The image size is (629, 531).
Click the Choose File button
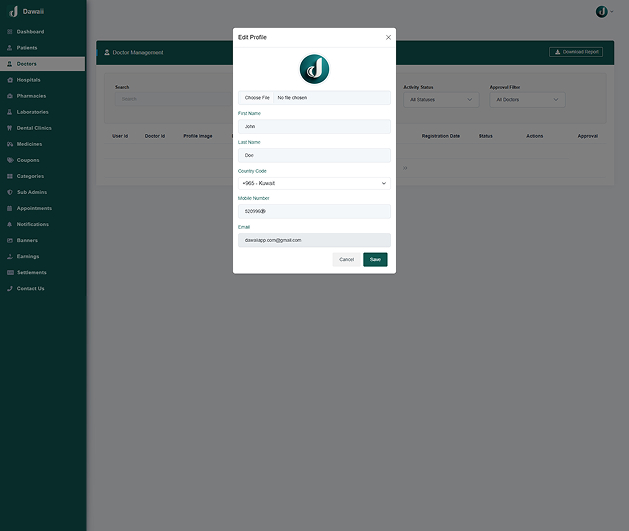pyautogui.click(x=257, y=98)
